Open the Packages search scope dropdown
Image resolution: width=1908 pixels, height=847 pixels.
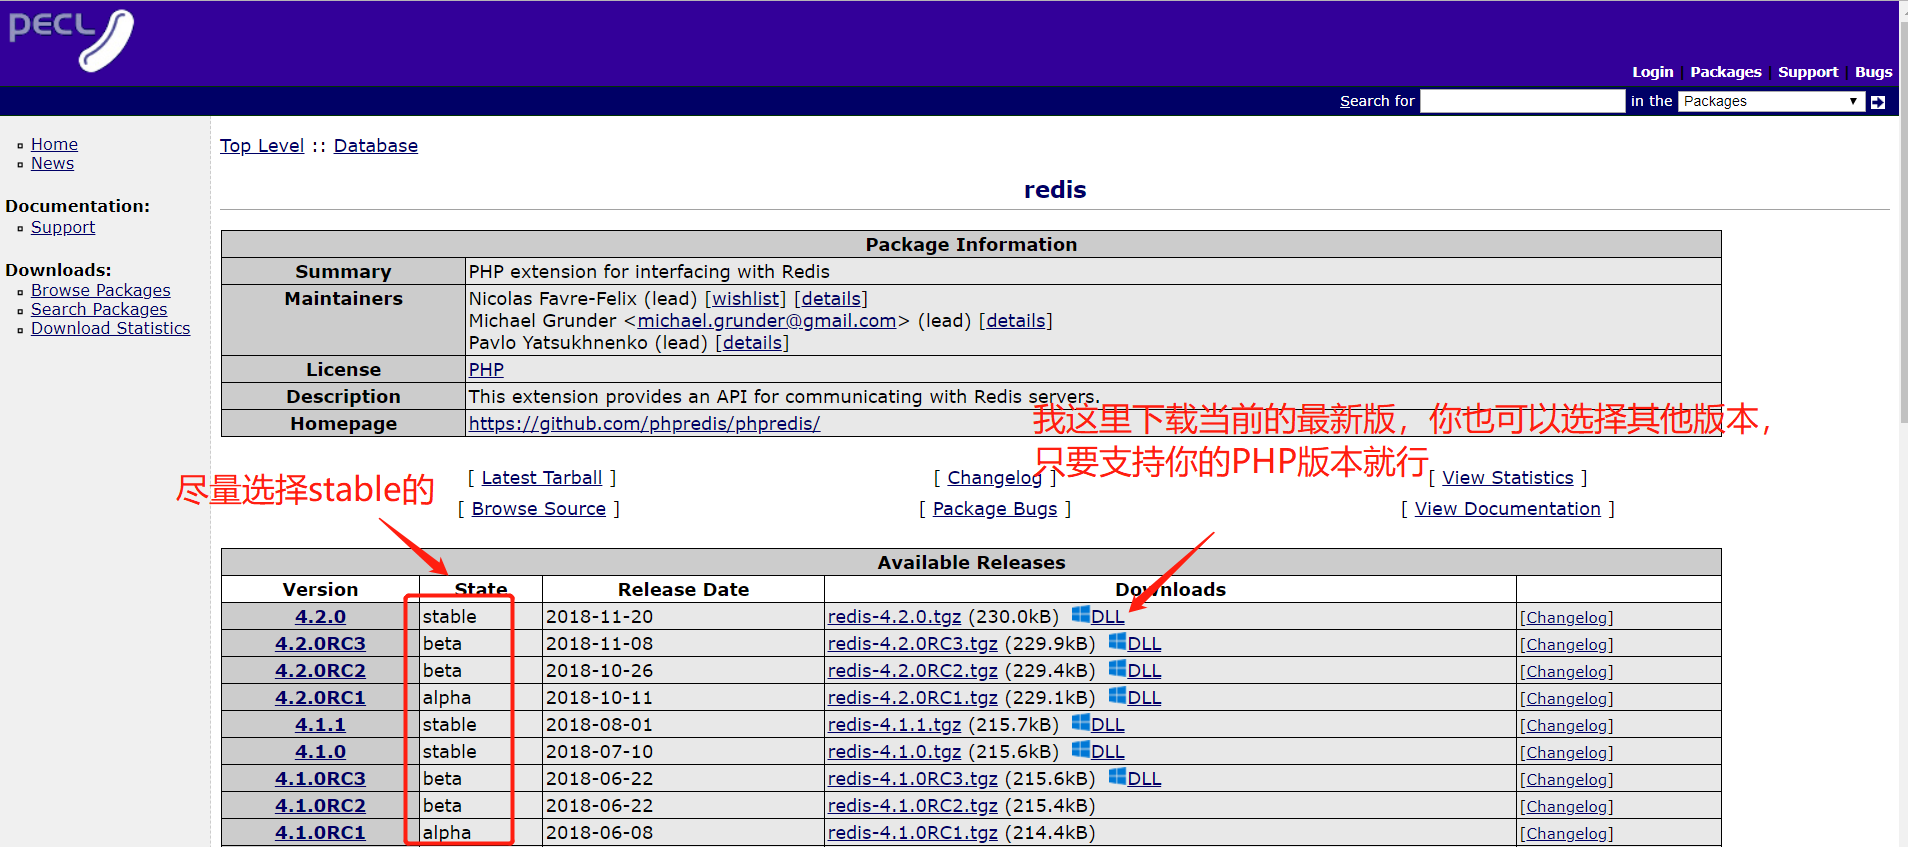pos(1771,101)
